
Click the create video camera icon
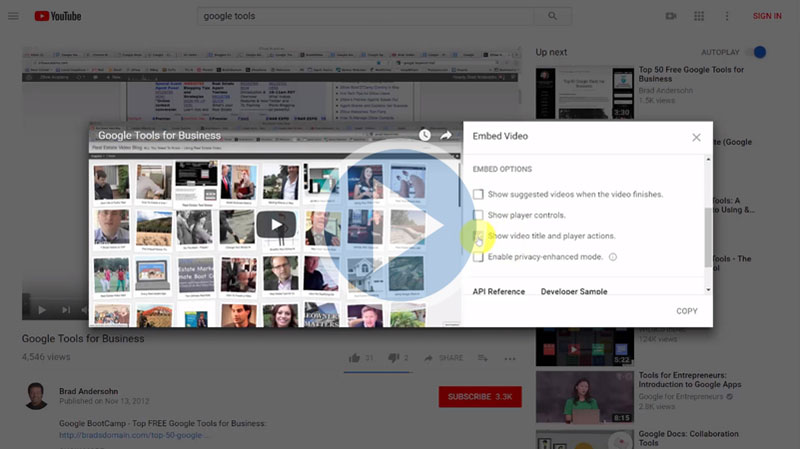tap(671, 16)
